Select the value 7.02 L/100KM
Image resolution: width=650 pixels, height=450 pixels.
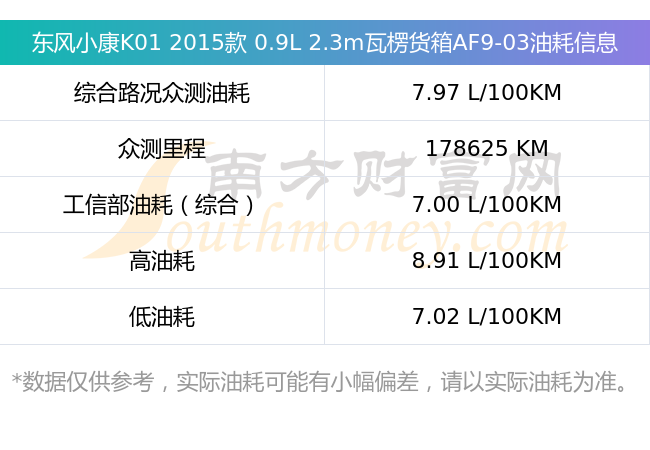pos(487,316)
